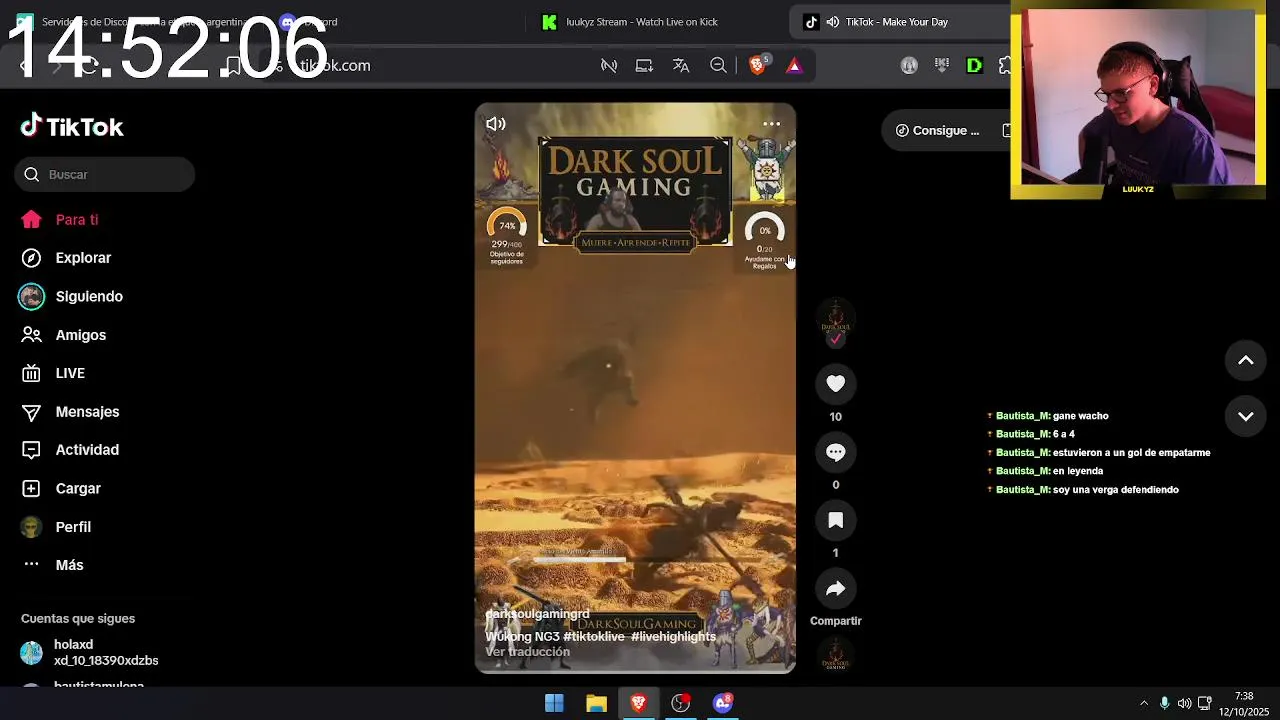This screenshot has width=1280, height=720.
Task: Share the video using the arrow icon
Action: (836, 588)
